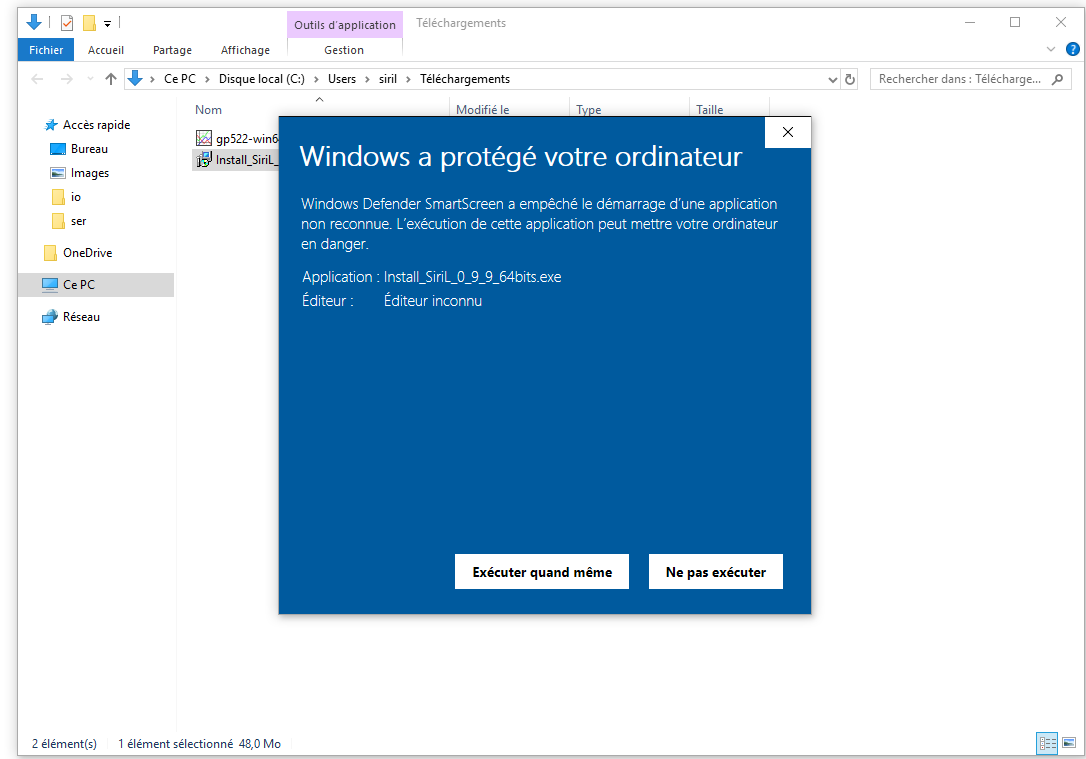Image resolution: width=1086 pixels, height=759 pixels.
Task: Open the blue help question icon
Action: pos(1072,49)
